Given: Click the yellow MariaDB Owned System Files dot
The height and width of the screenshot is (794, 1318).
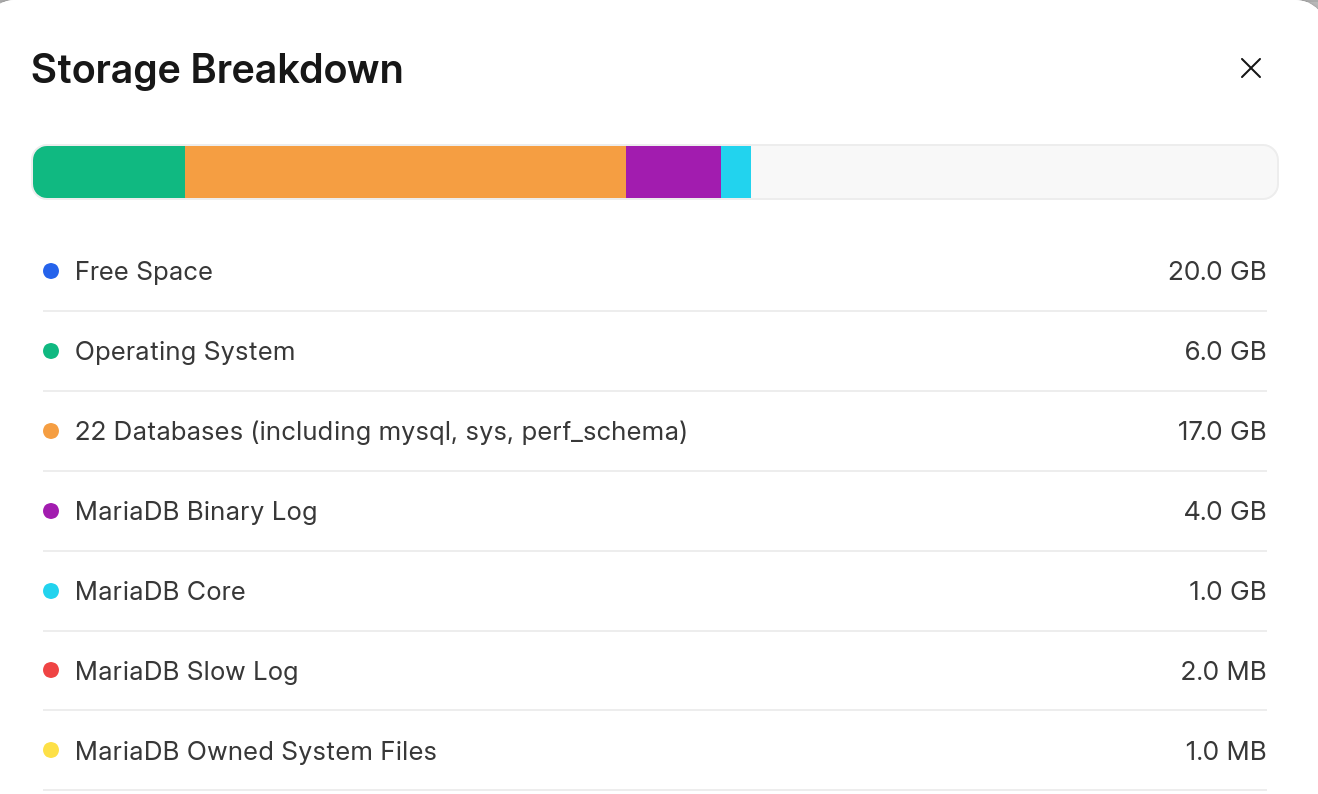Looking at the screenshot, I should point(51,751).
